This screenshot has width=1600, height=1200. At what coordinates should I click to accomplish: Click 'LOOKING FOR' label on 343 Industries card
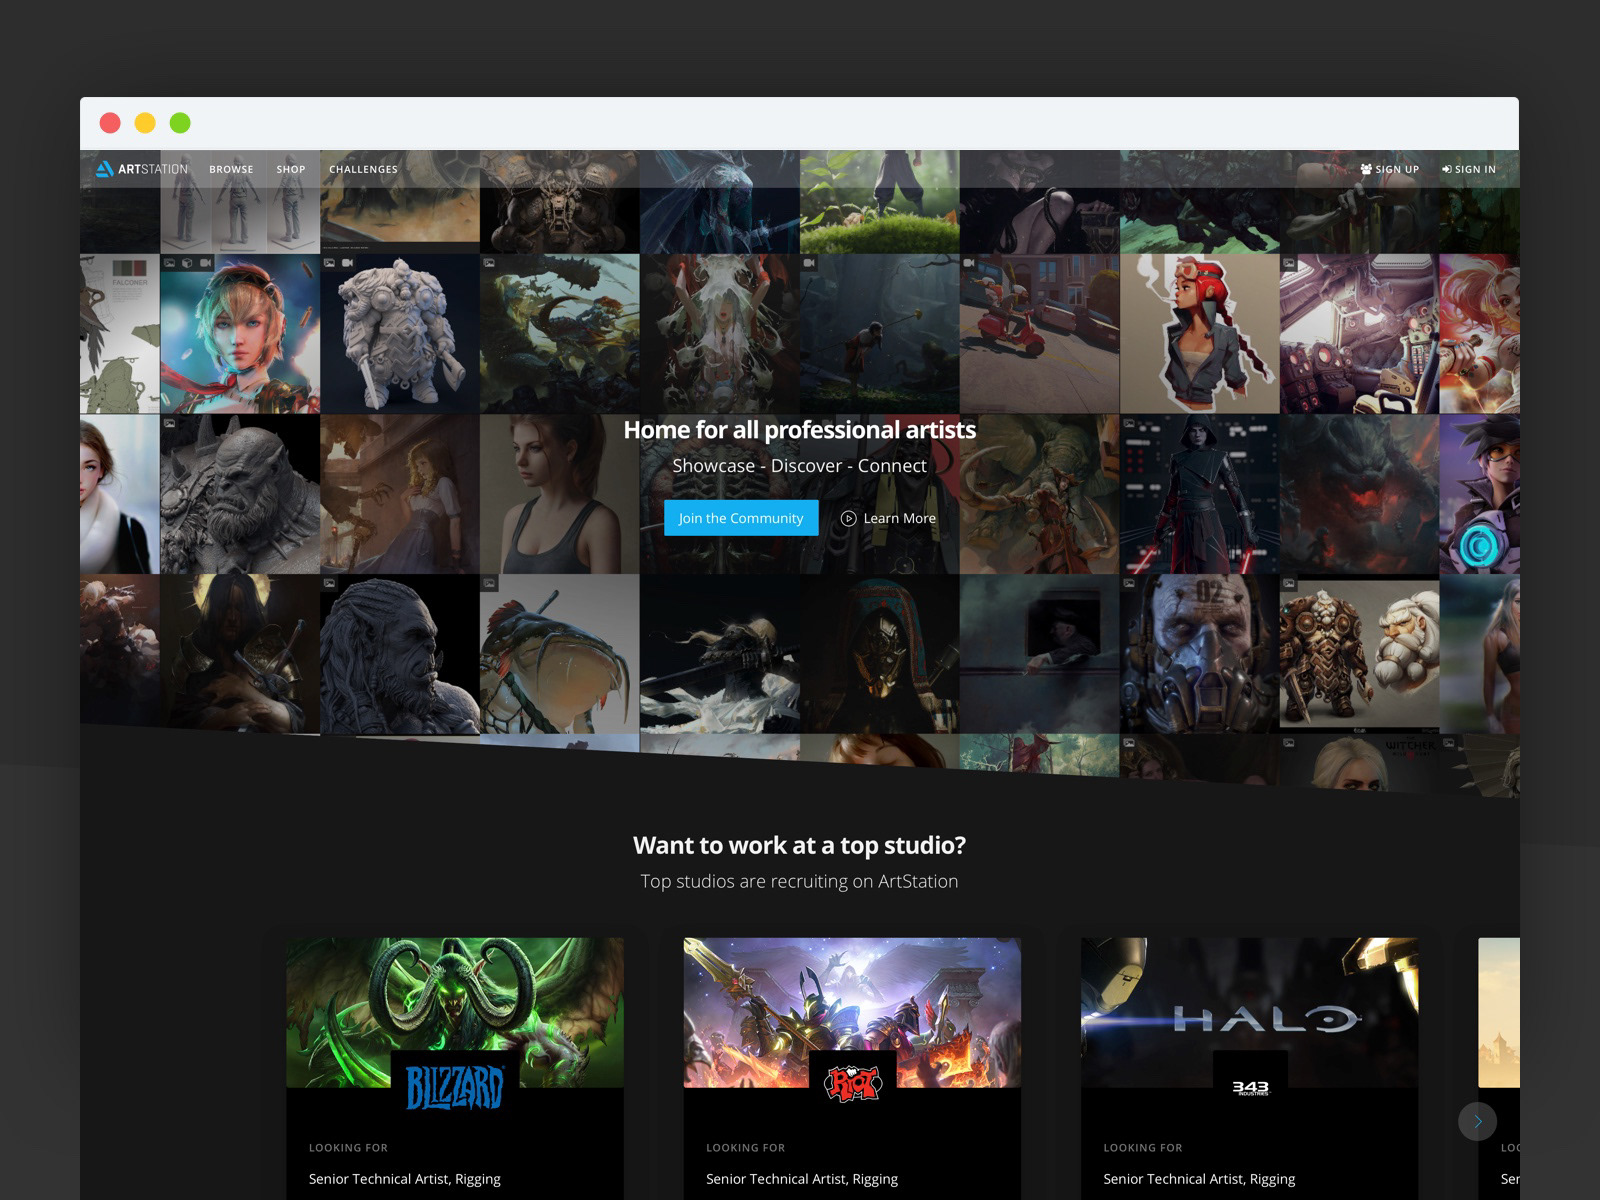click(x=1142, y=1148)
